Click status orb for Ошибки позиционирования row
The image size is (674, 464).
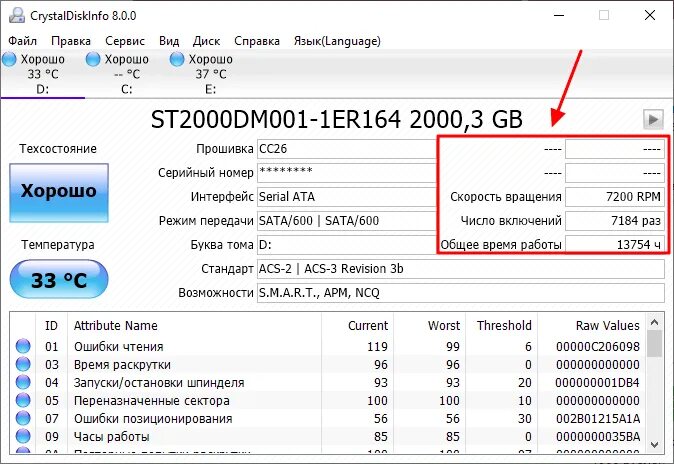pos(23,418)
